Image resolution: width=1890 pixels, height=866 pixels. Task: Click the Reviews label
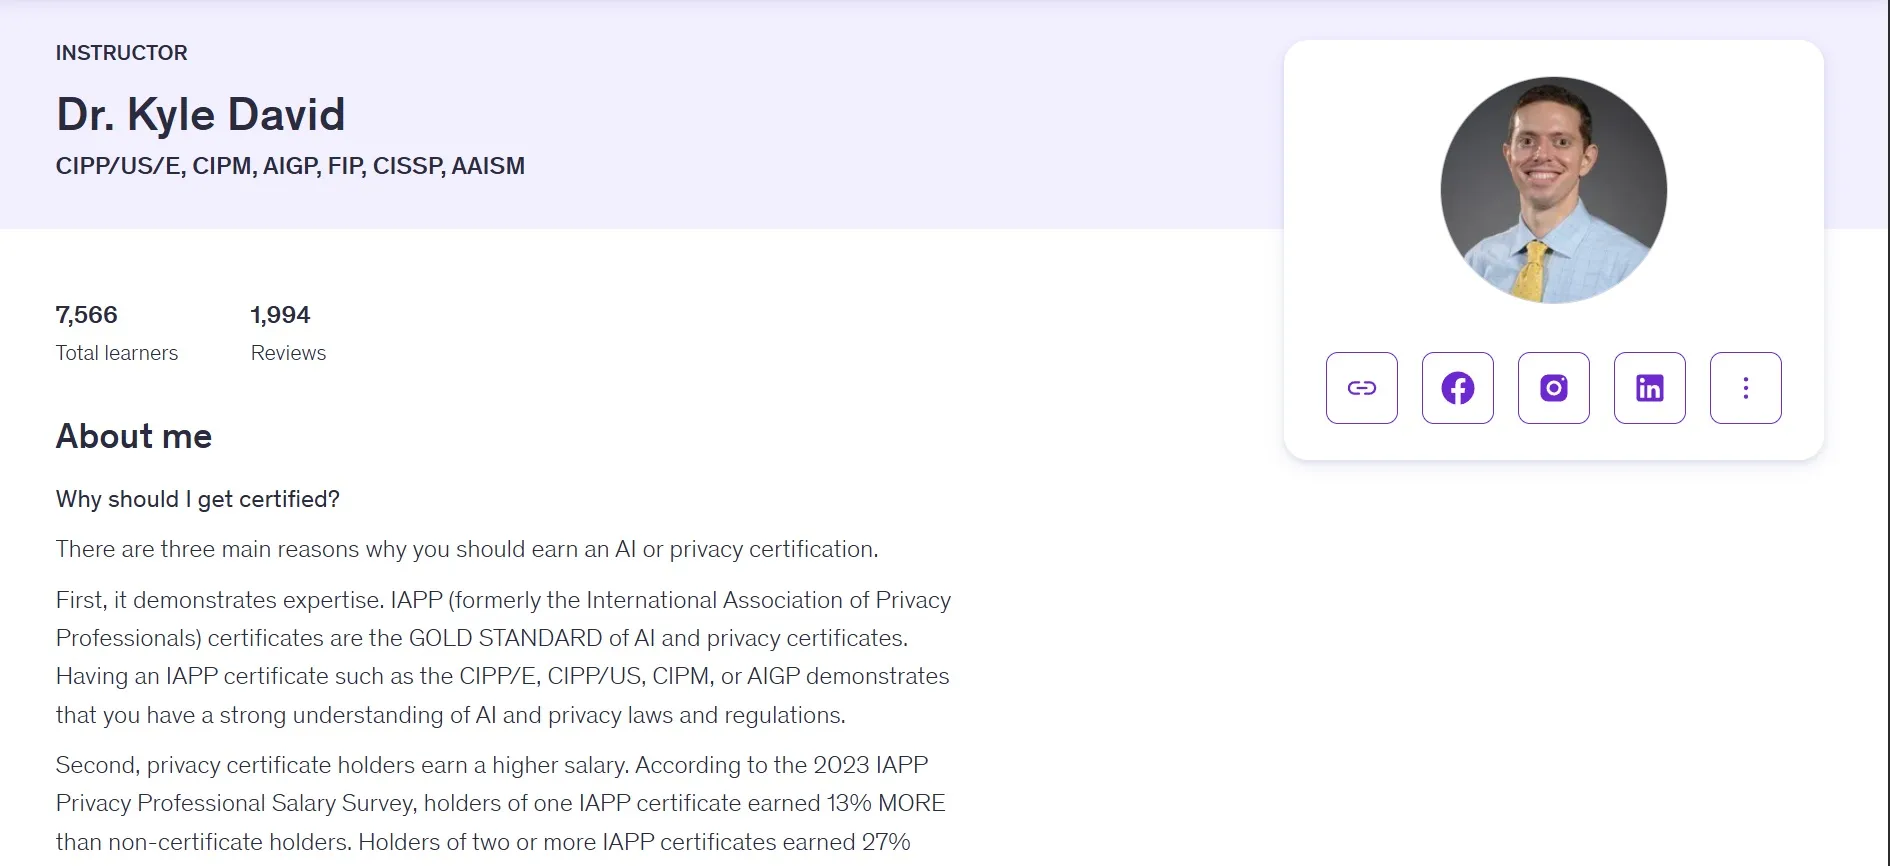[x=288, y=353]
